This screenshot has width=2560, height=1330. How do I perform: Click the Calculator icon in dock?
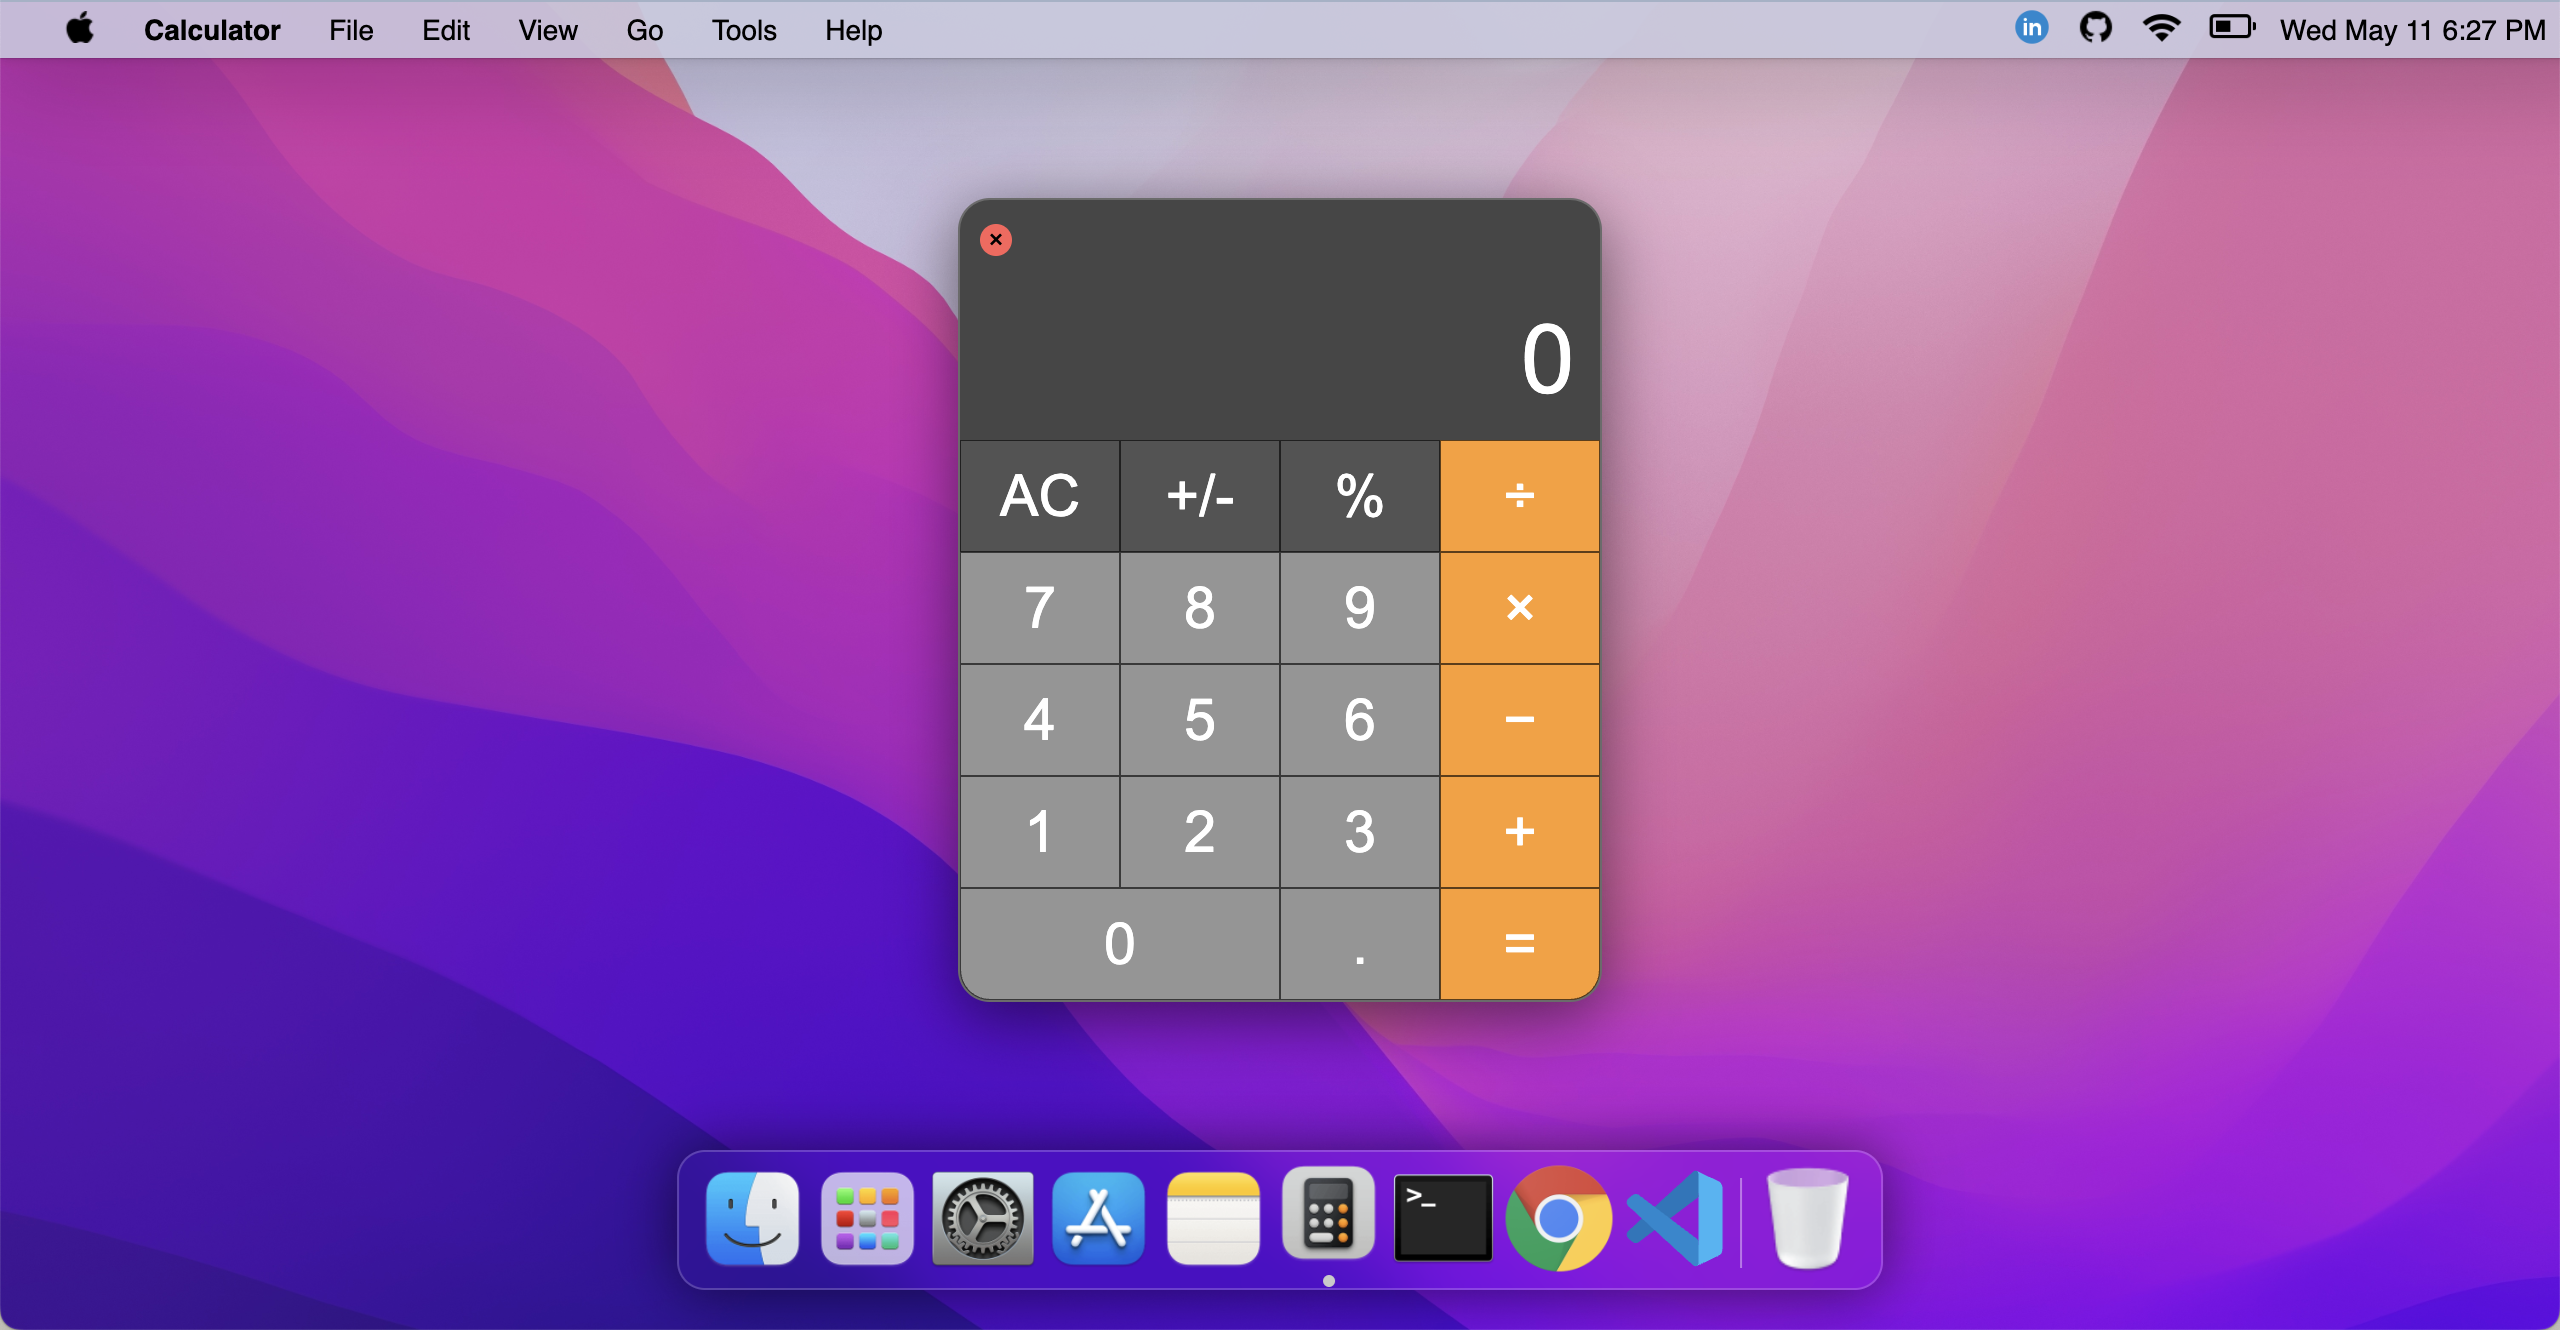[x=1328, y=1215]
